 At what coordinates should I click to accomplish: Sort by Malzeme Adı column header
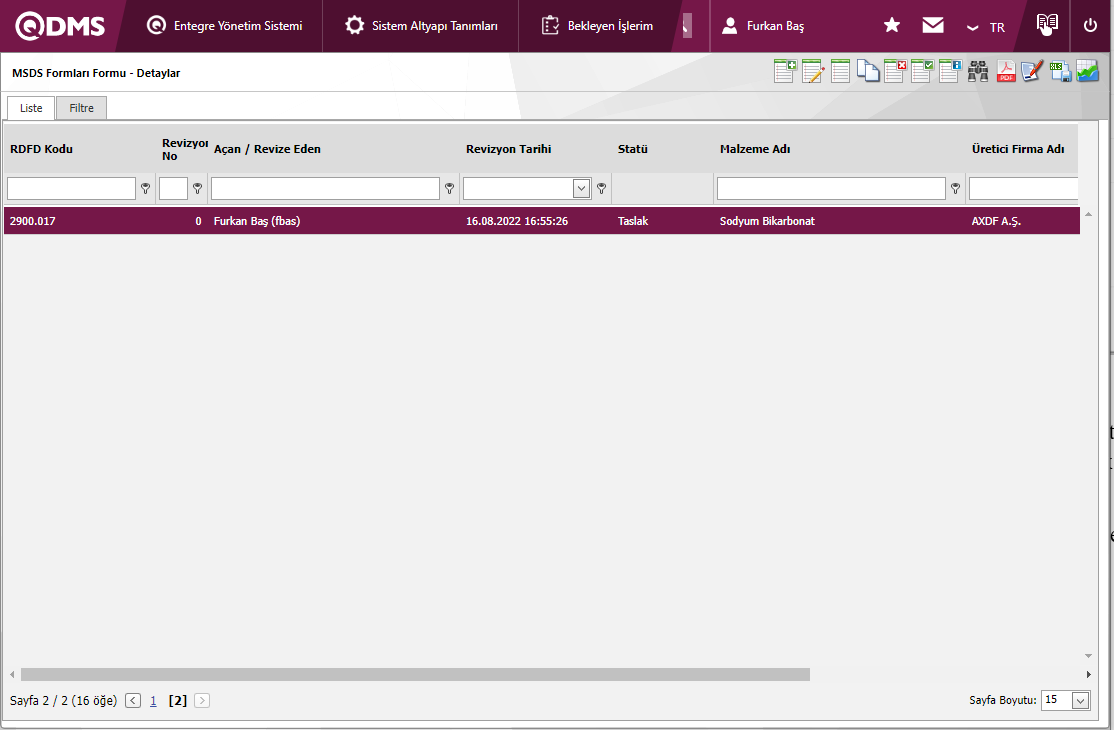[x=755, y=149]
